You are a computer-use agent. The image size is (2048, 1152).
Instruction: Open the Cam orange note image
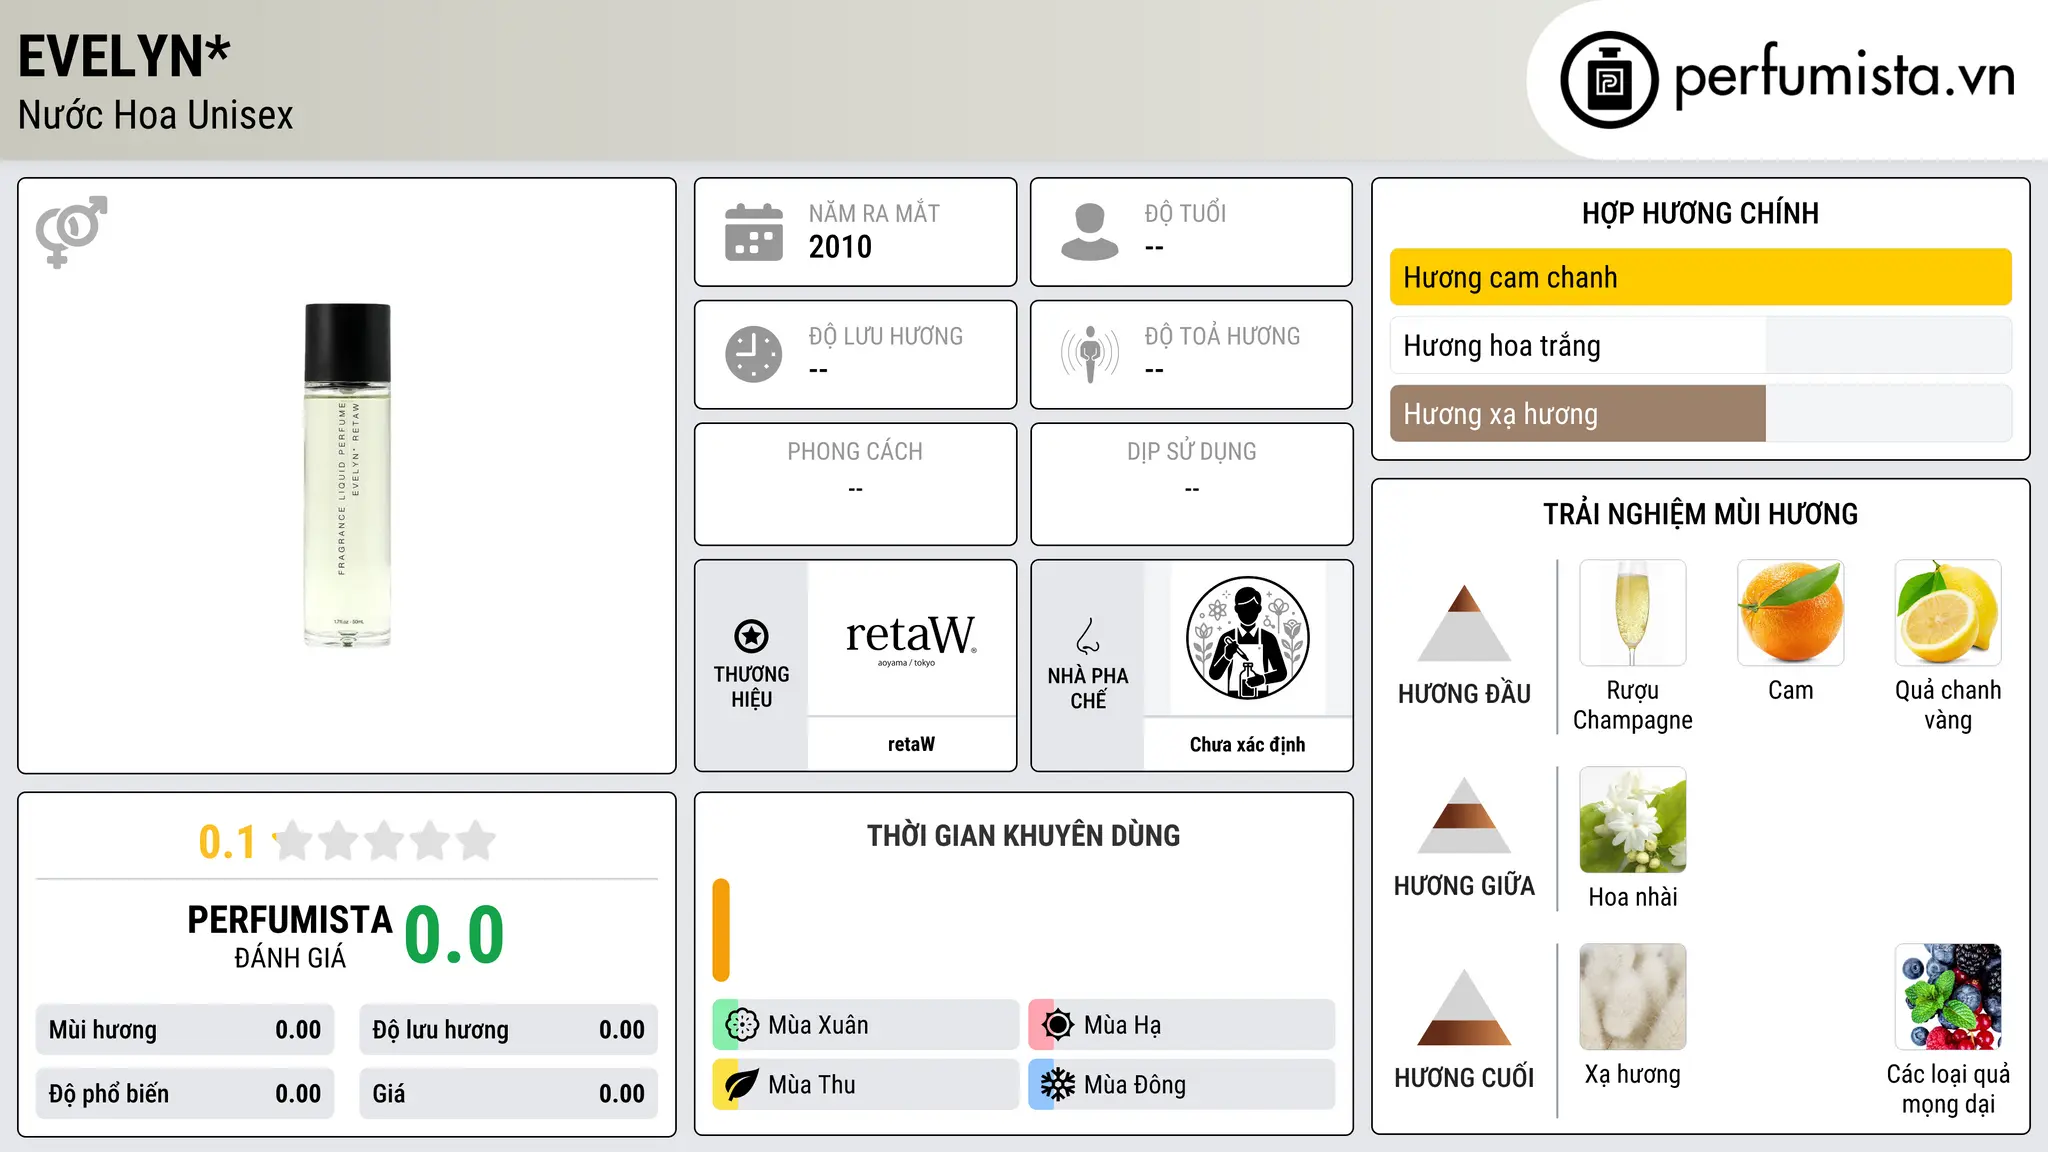1790,613
